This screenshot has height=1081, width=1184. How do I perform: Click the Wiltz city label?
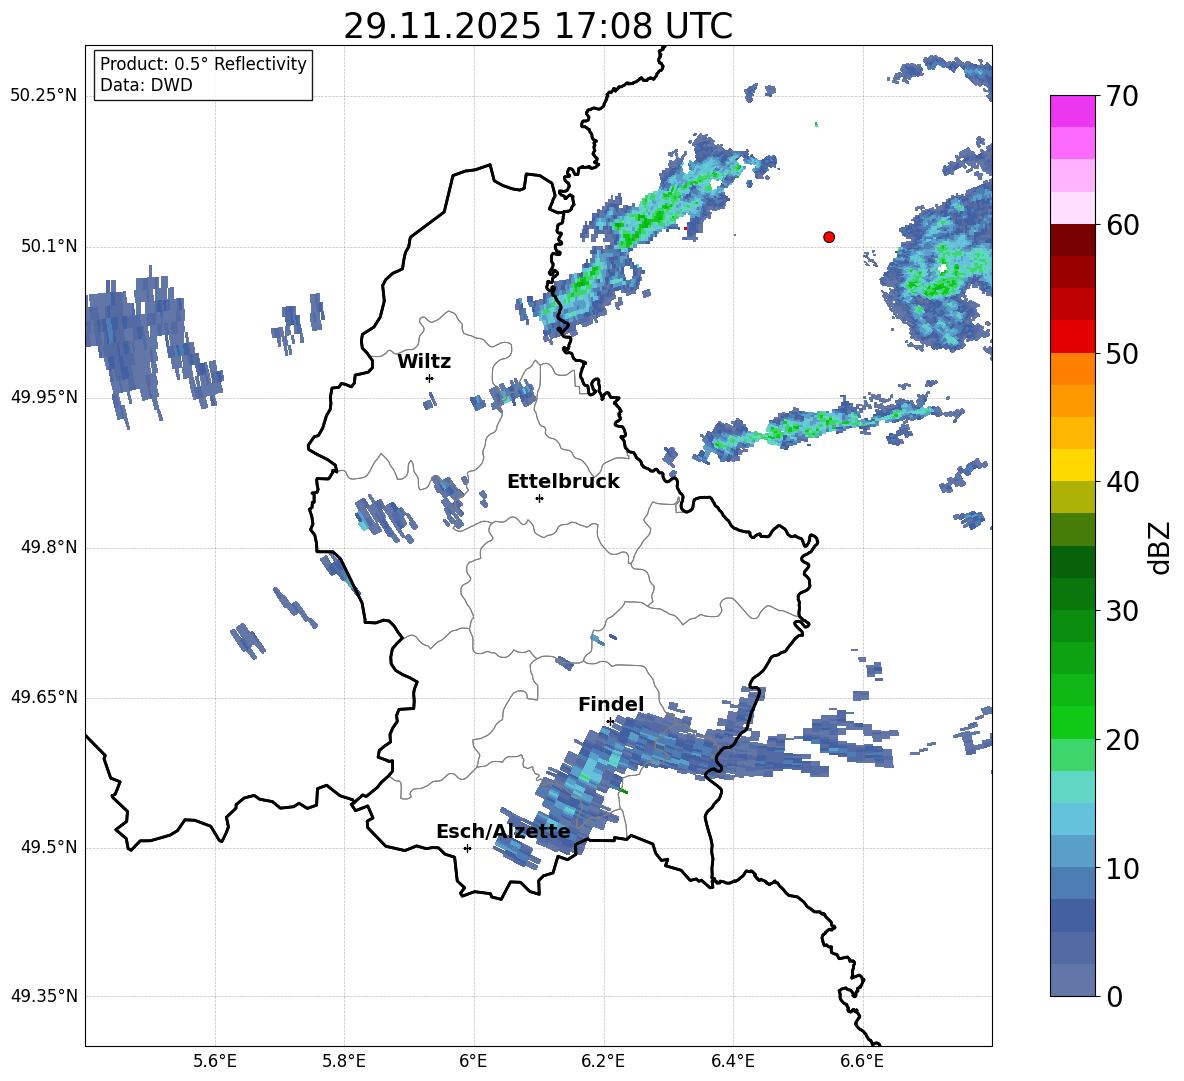pos(424,362)
